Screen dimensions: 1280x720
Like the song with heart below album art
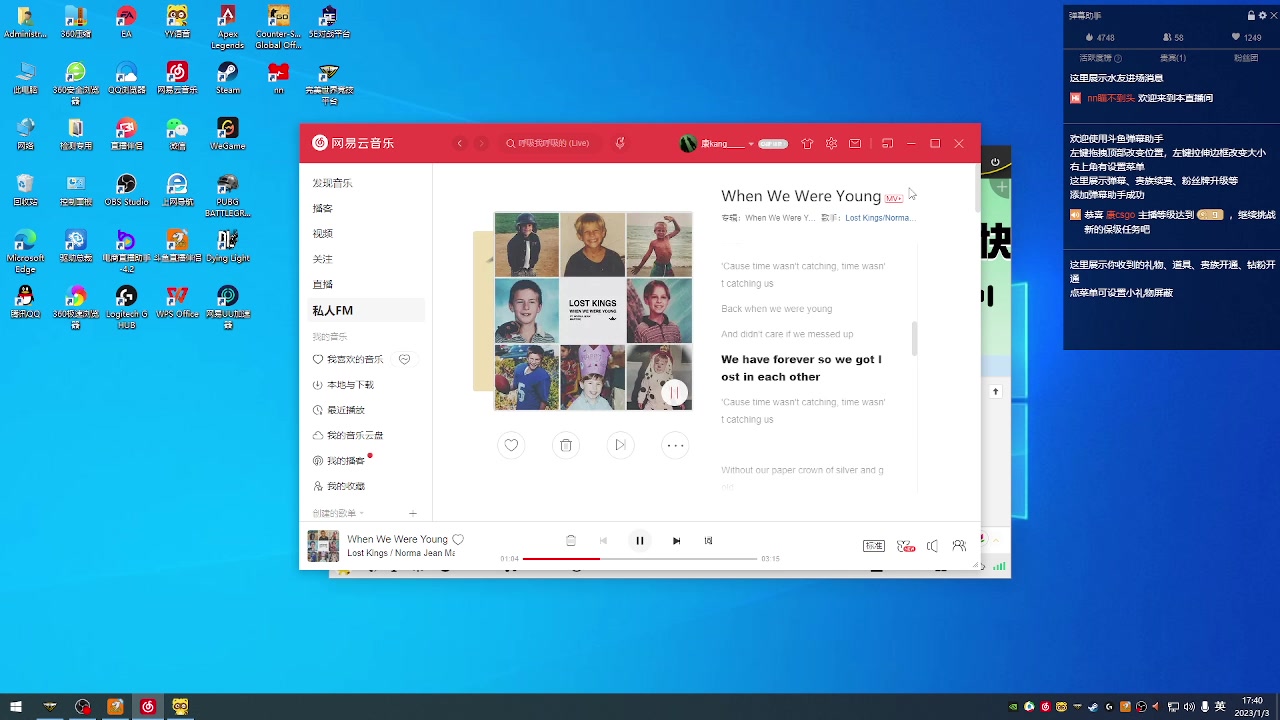pyautogui.click(x=511, y=445)
